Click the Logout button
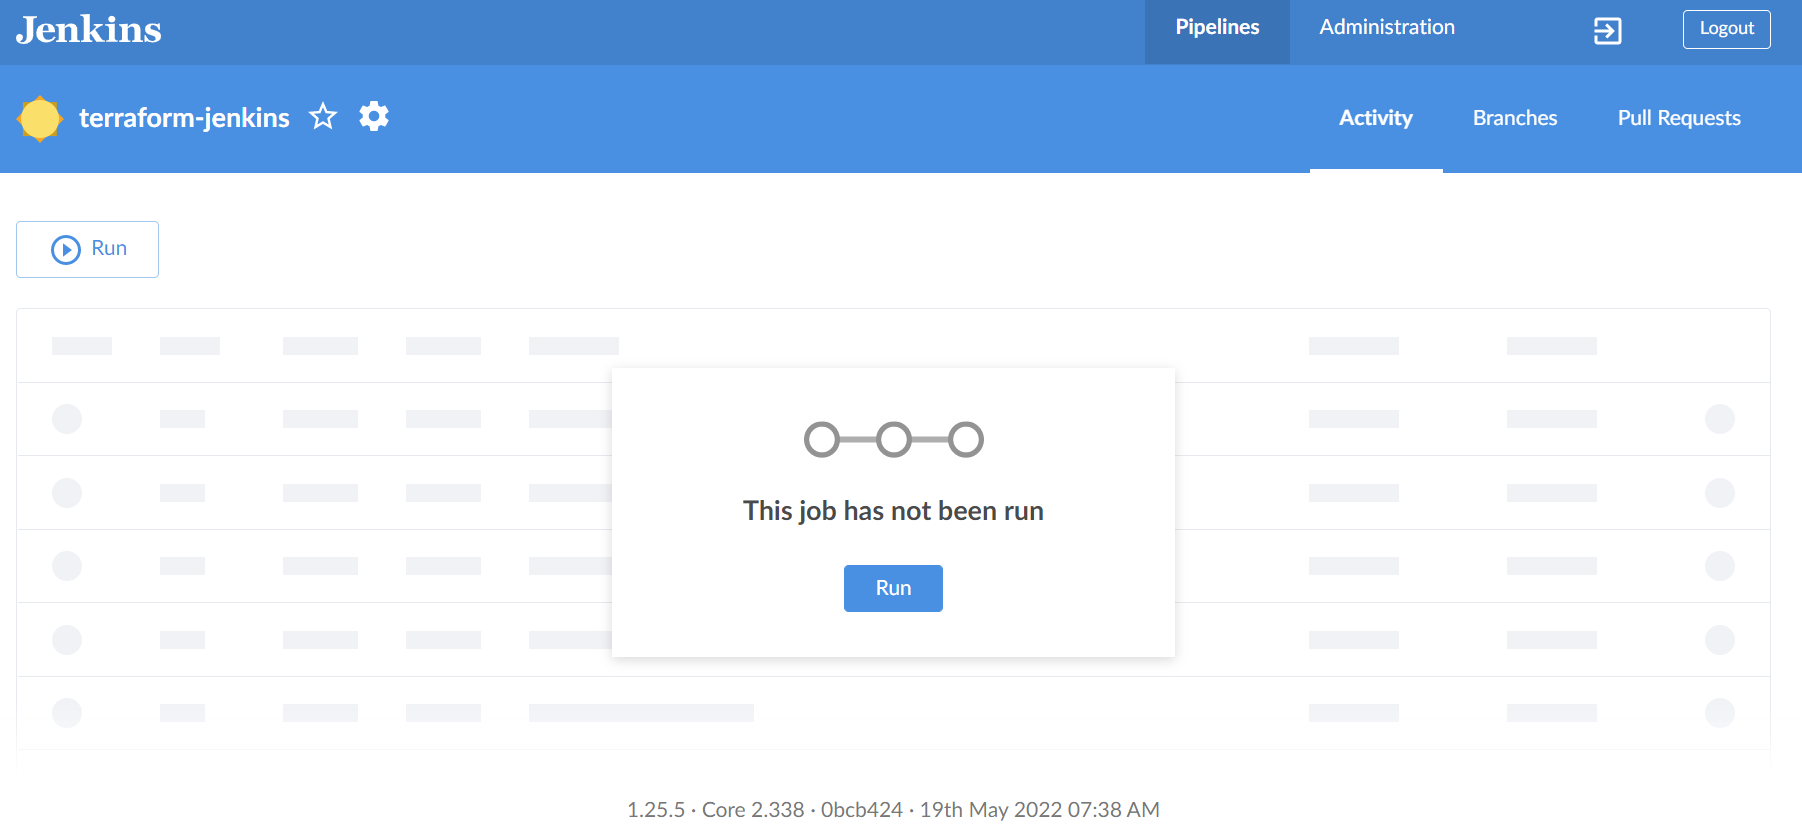 tap(1727, 29)
